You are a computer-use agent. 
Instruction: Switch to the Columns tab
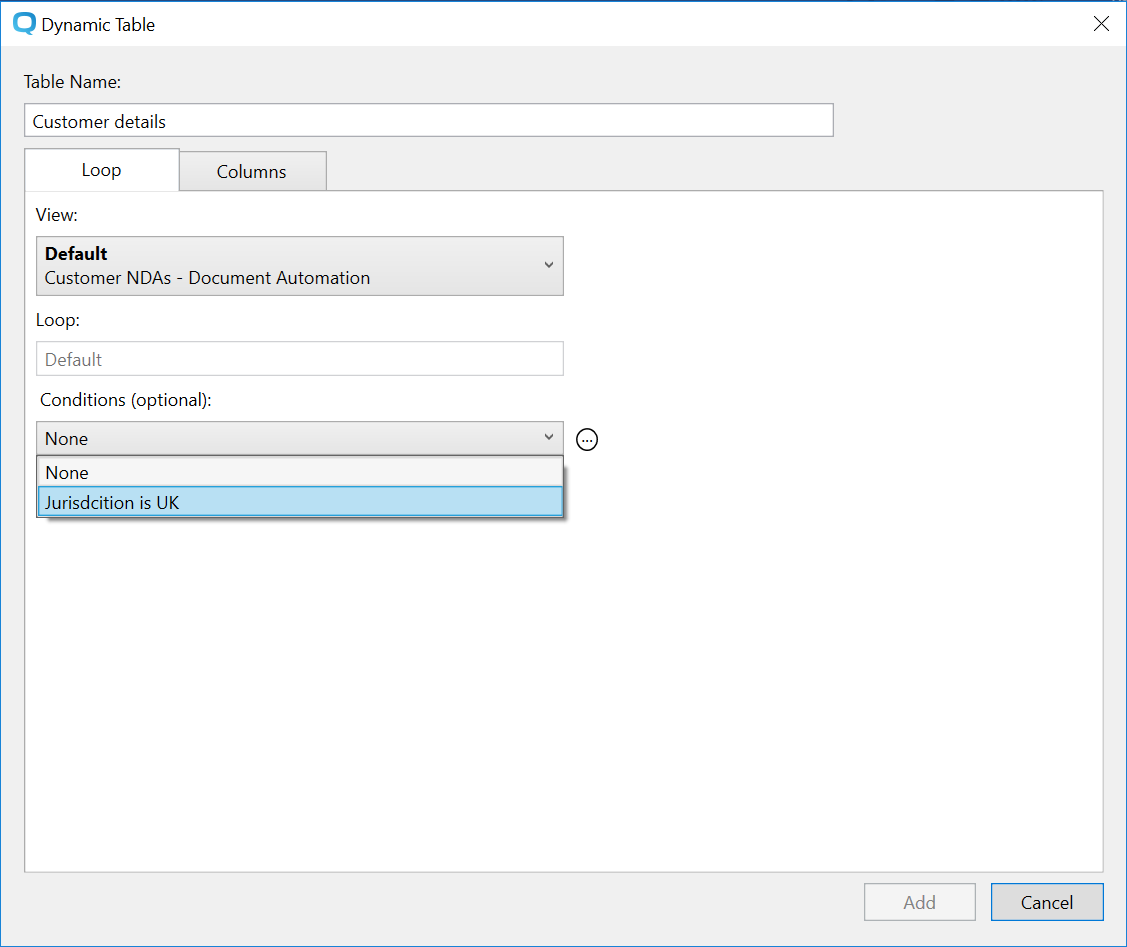click(252, 171)
